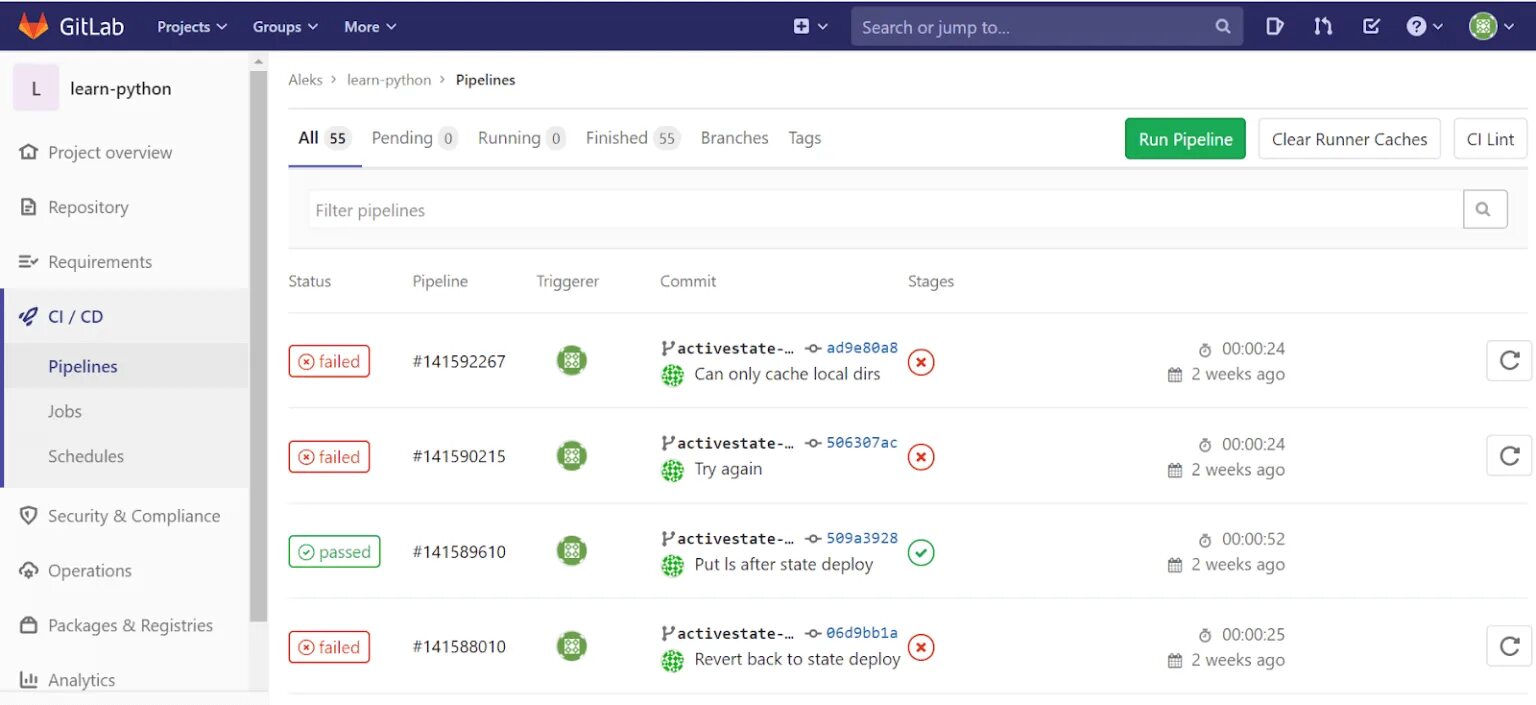Screen dimensions: 1536x705
Task: Open commit link ad9e80a8
Action: point(862,348)
